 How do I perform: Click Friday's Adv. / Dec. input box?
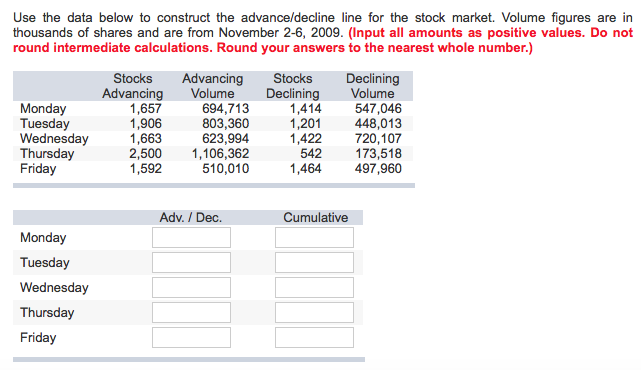(191, 337)
